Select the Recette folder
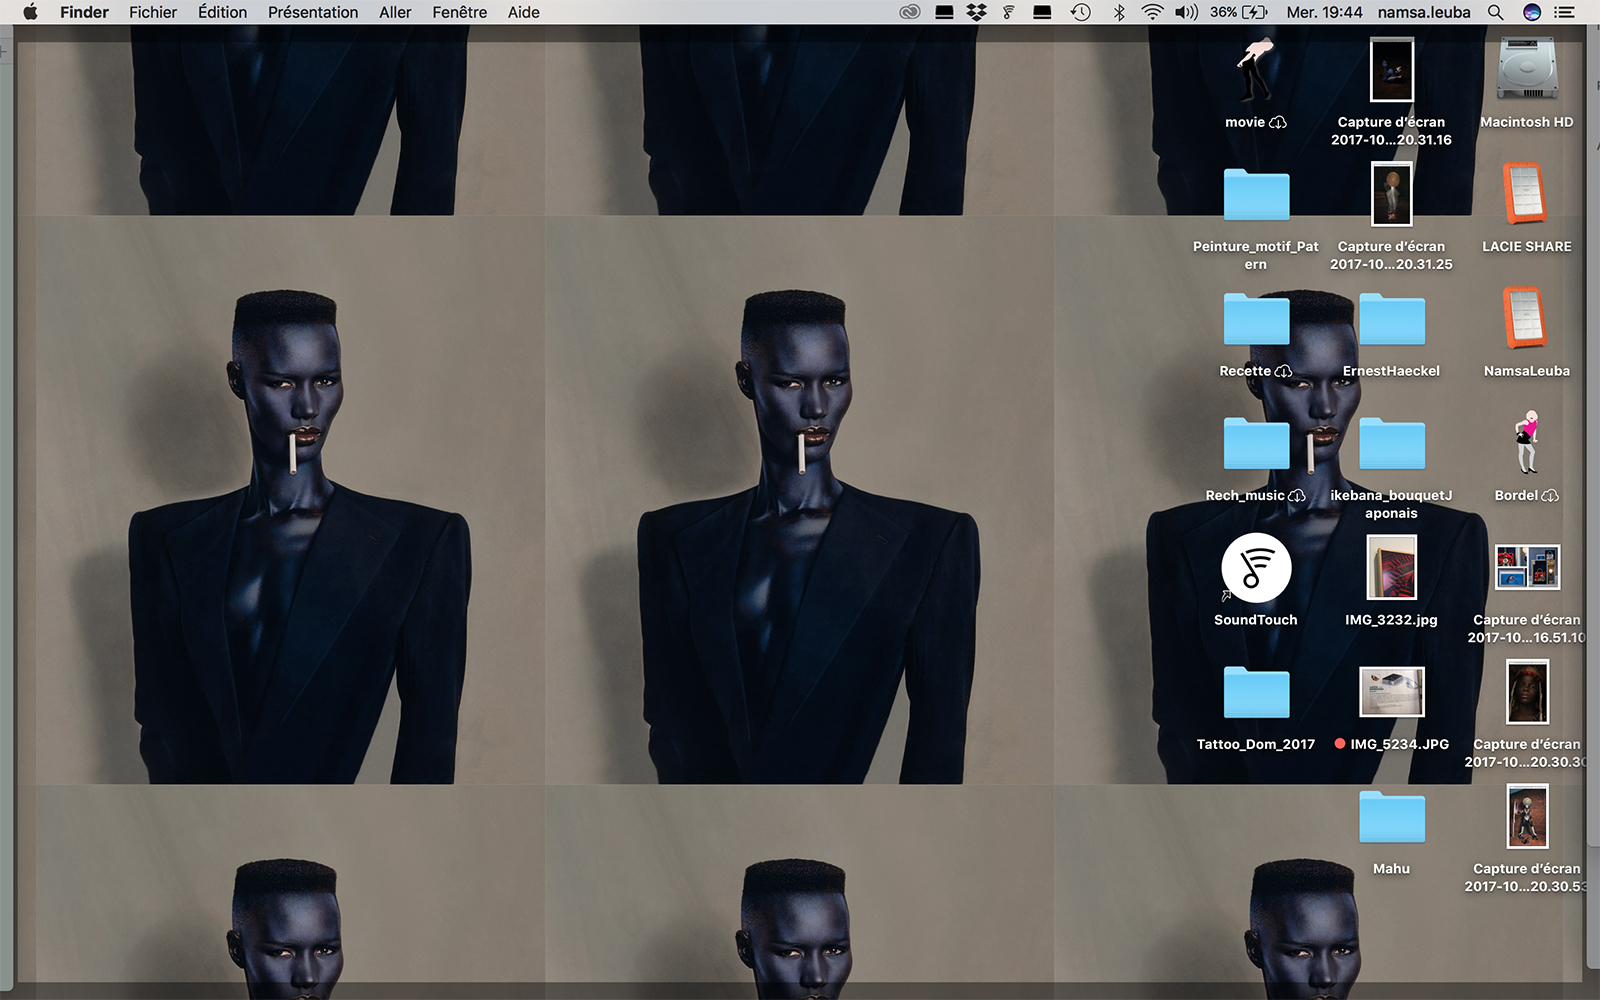Screen dimensions: 1600x1000 [1256, 319]
